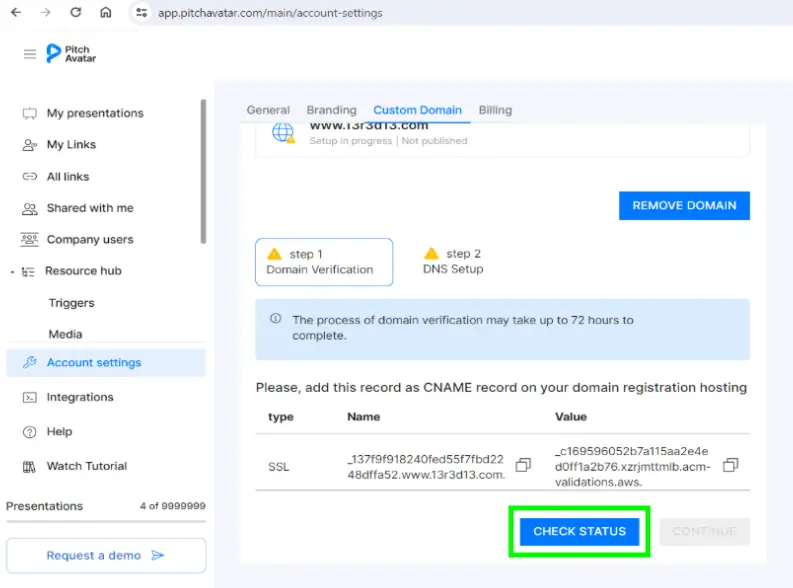The image size is (793, 588).
Task: Switch to the Billing tab
Action: (x=495, y=110)
